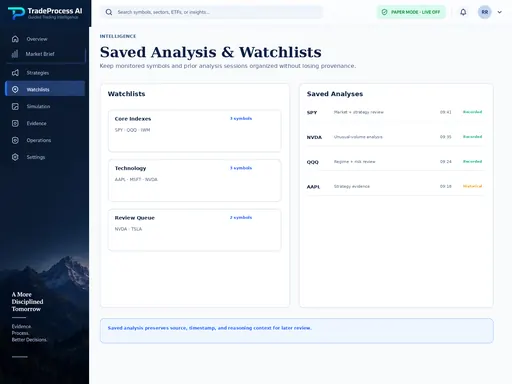Click 'Strategy evidence' description

[352, 187]
